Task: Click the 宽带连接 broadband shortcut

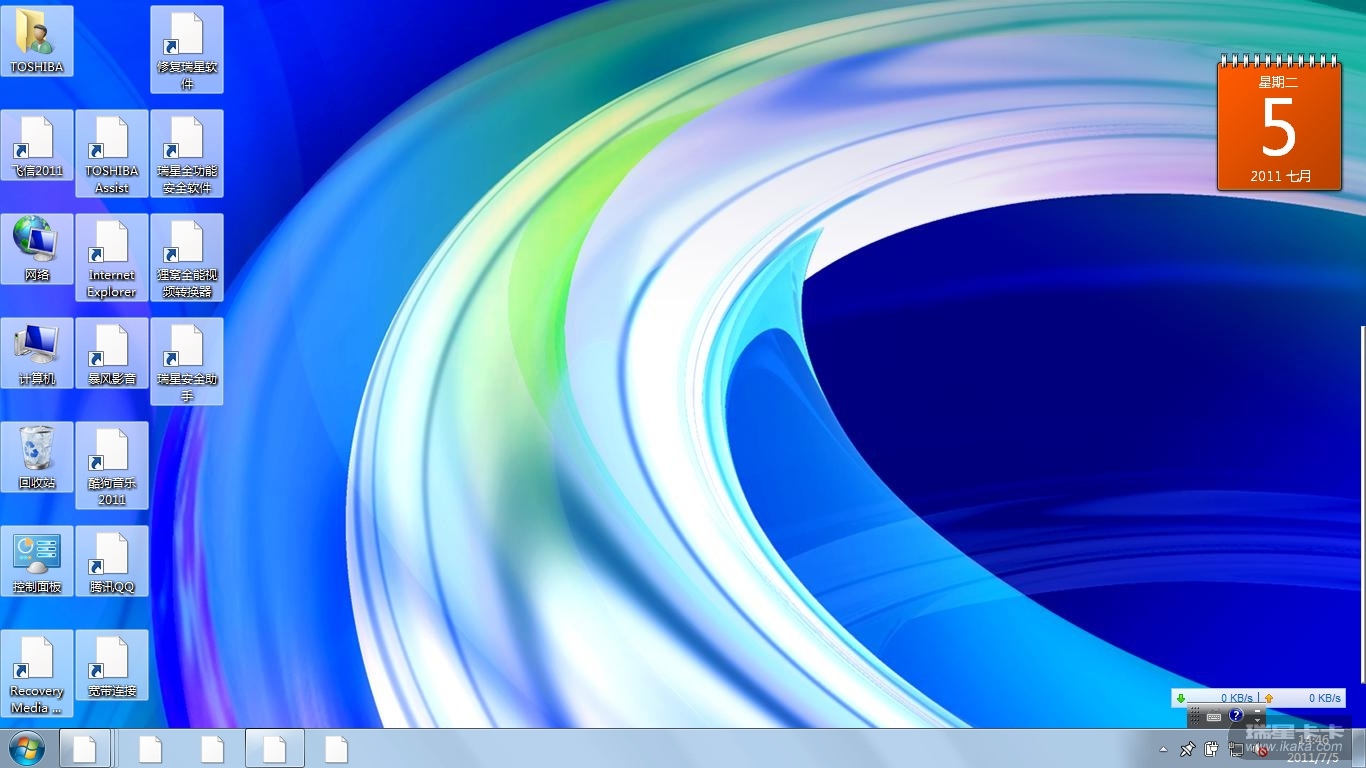Action: [111, 665]
